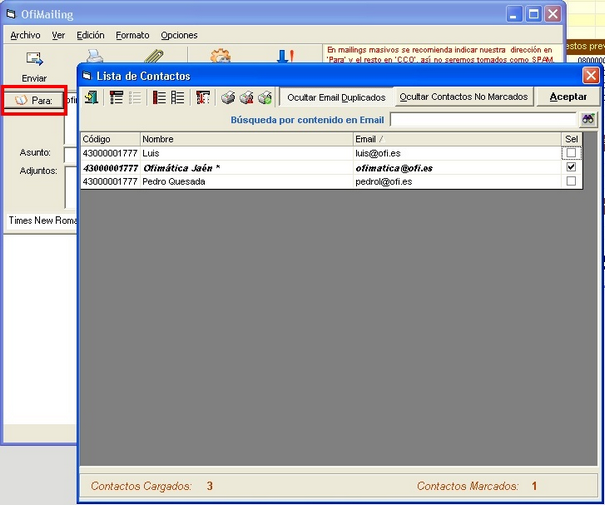Click the exit door icon in Lista de Contactos

pos(91,97)
